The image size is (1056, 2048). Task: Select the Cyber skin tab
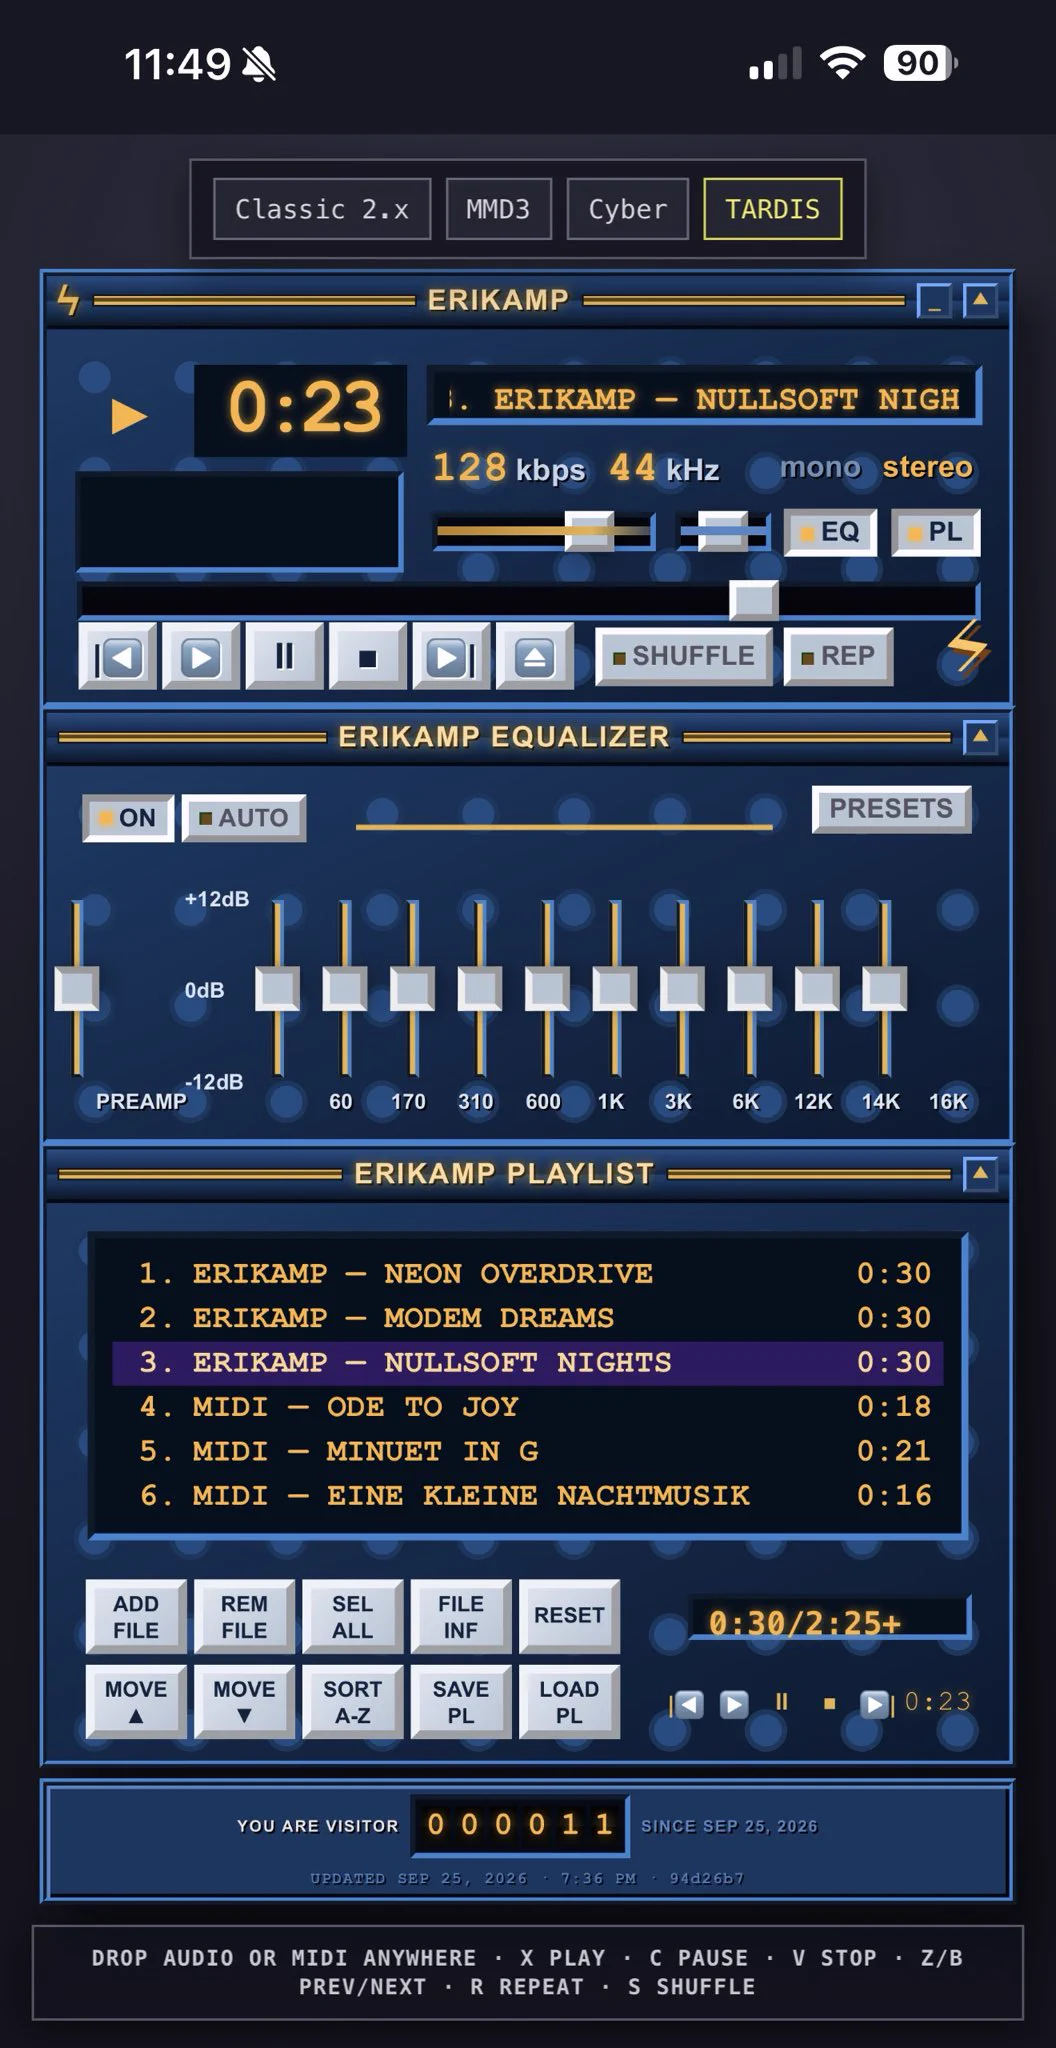628,209
